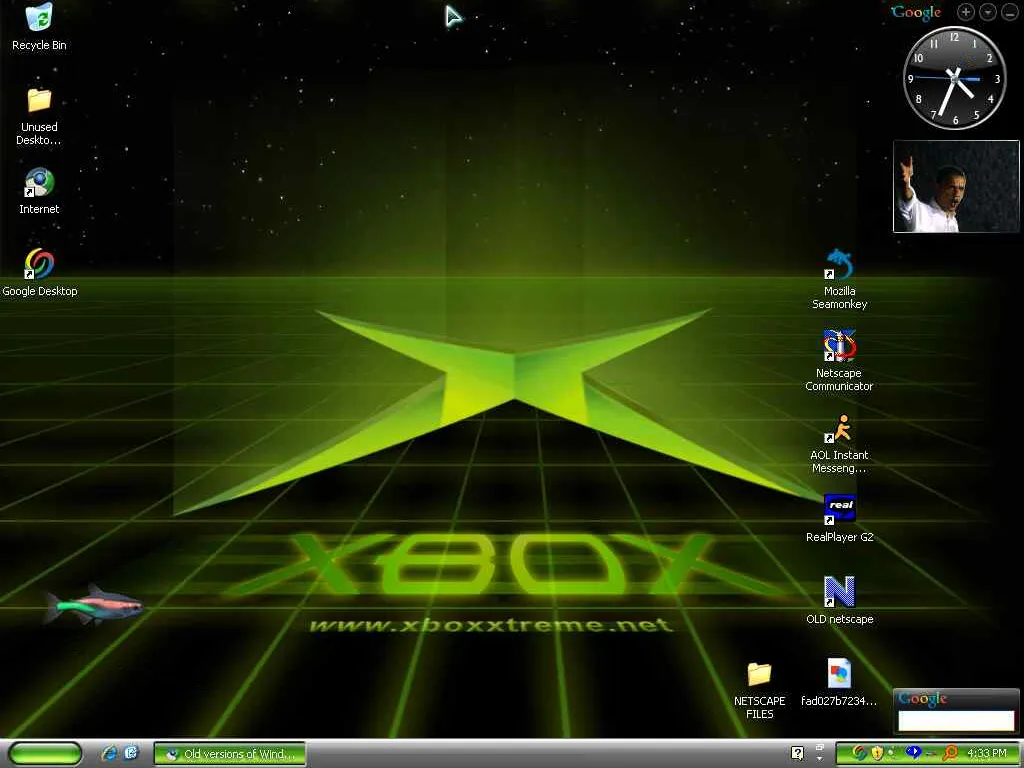This screenshot has width=1024, height=768.
Task: Click the yellow security shield tray icon
Action: click(x=877, y=753)
